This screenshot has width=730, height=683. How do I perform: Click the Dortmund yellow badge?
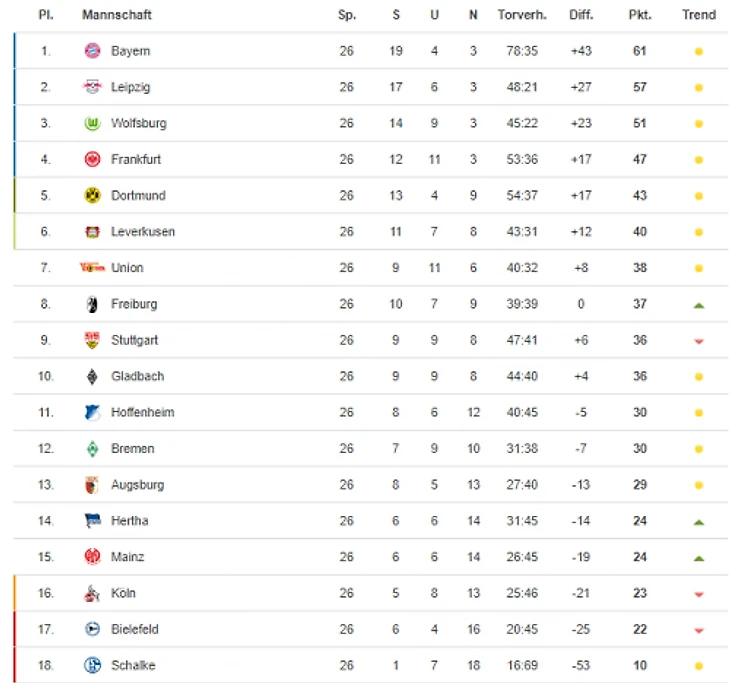click(x=92, y=196)
